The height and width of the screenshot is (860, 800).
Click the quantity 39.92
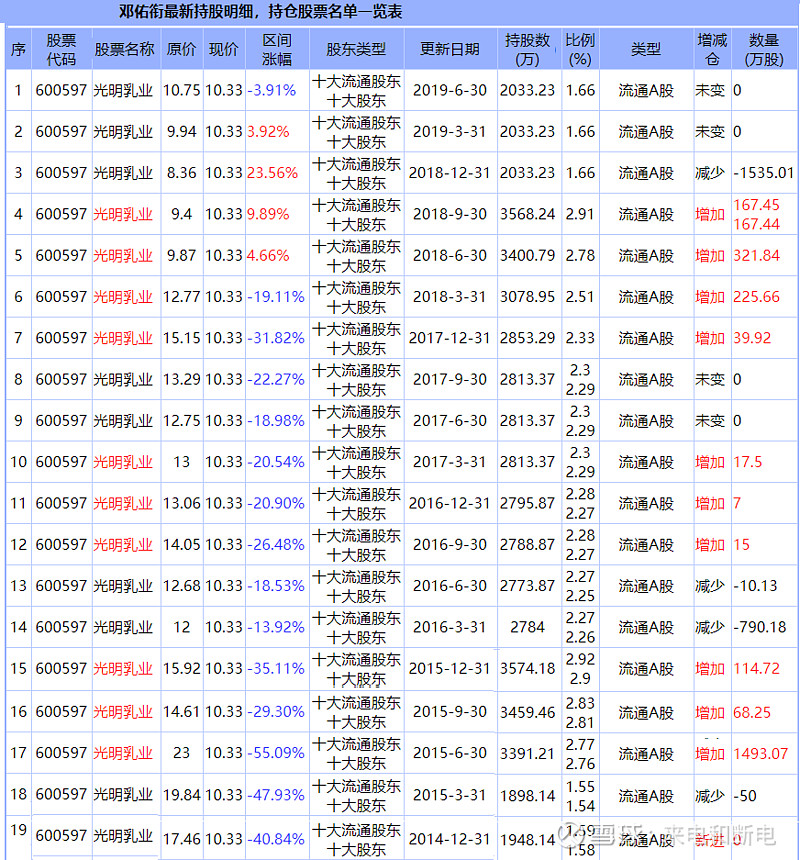(x=752, y=338)
